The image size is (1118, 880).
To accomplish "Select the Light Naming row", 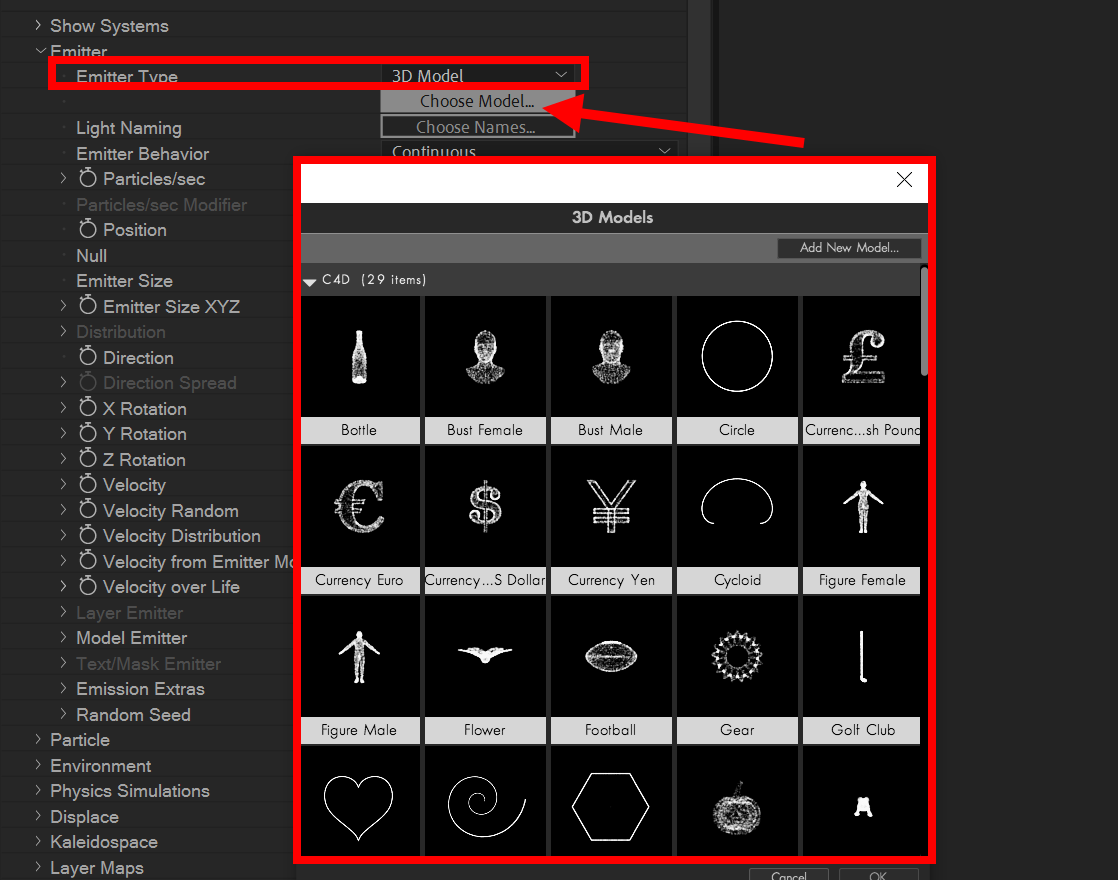I will (x=129, y=128).
